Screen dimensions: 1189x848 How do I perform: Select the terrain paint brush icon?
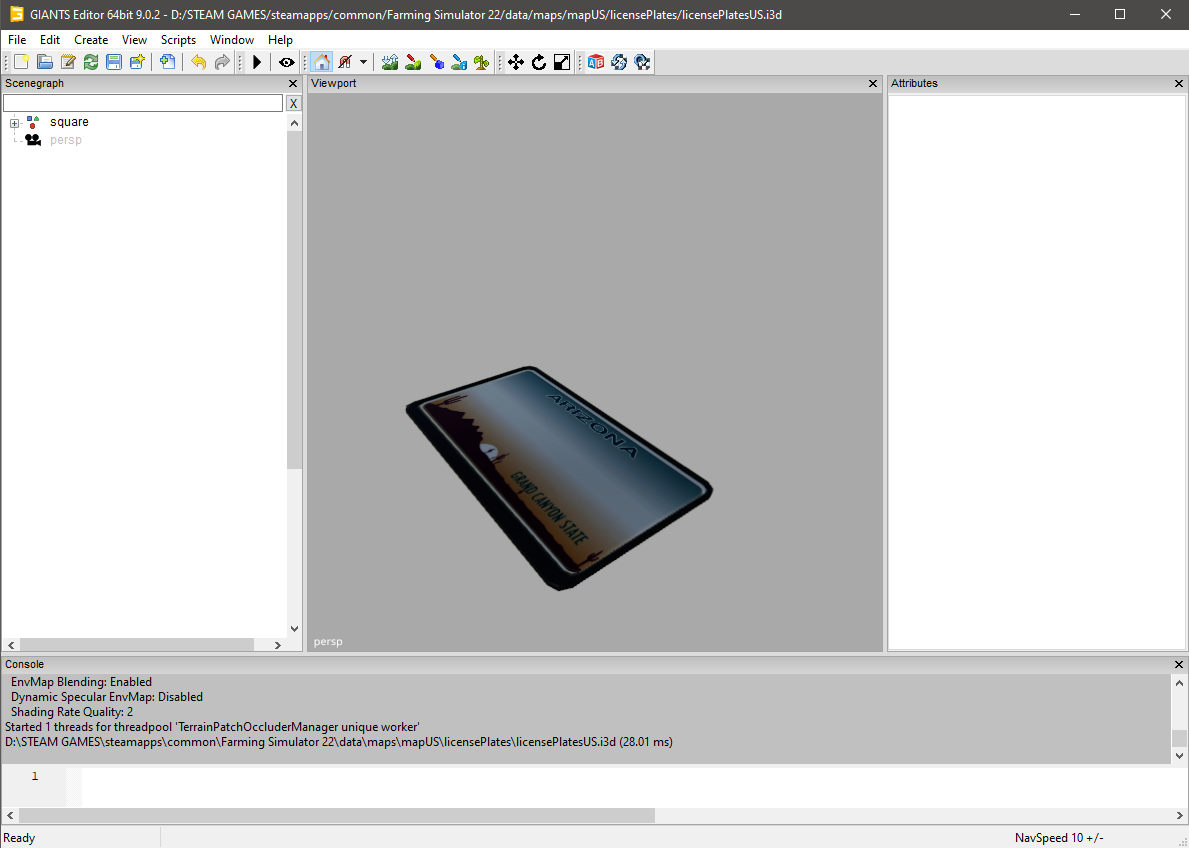pyautogui.click(x=413, y=62)
